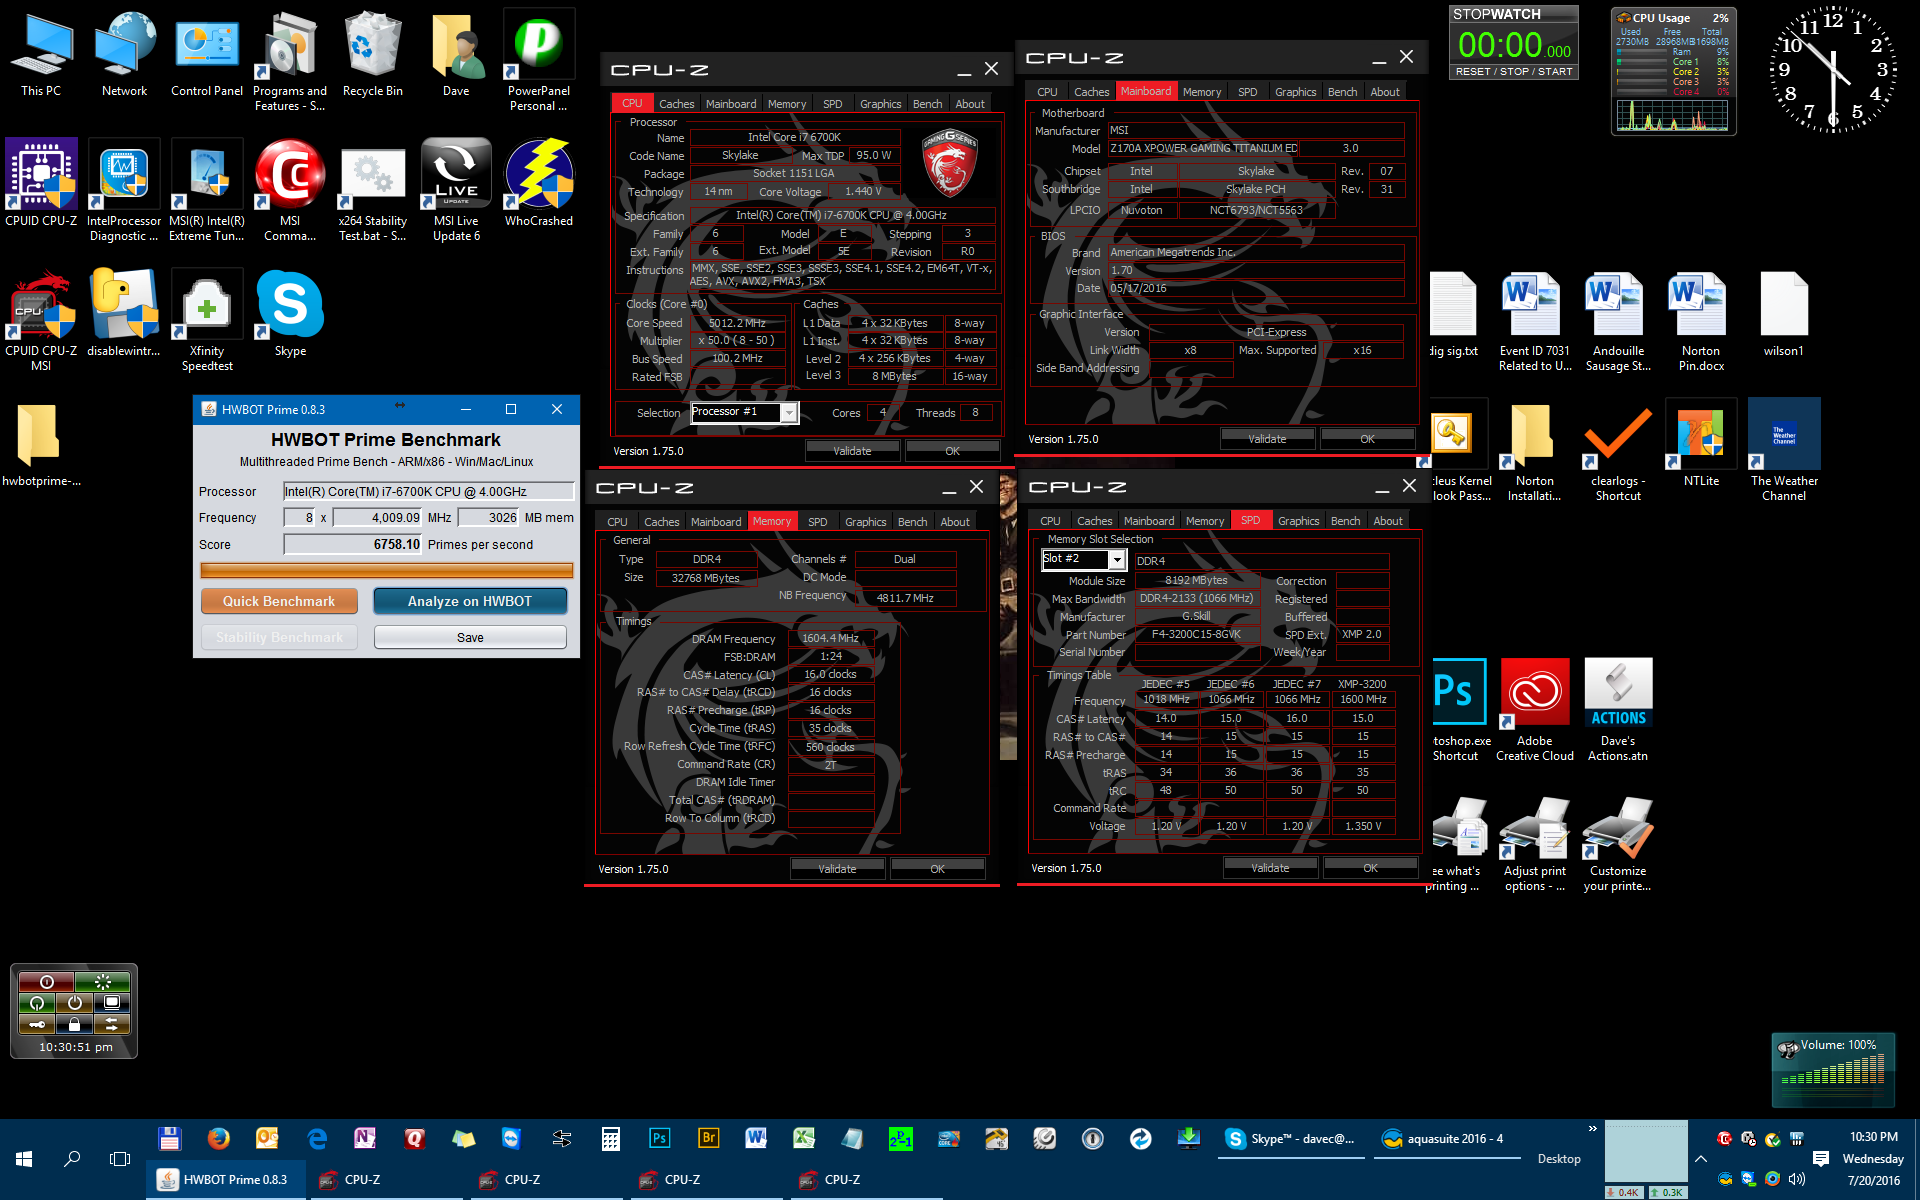Image resolution: width=1920 pixels, height=1200 pixels.
Task: Click the key icon in power gadget
Action: [37, 1024]
